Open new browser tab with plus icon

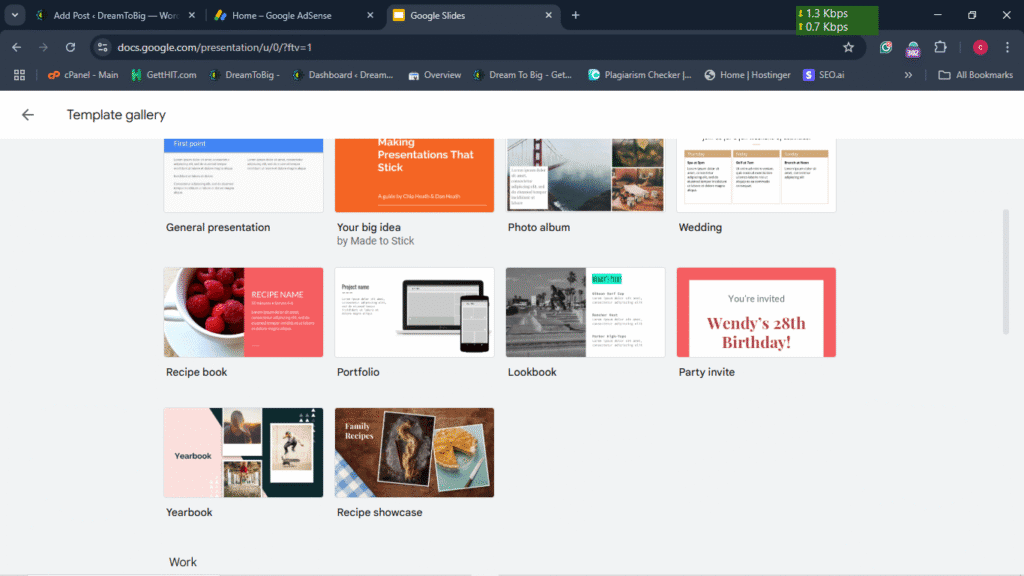pos(575,15)
